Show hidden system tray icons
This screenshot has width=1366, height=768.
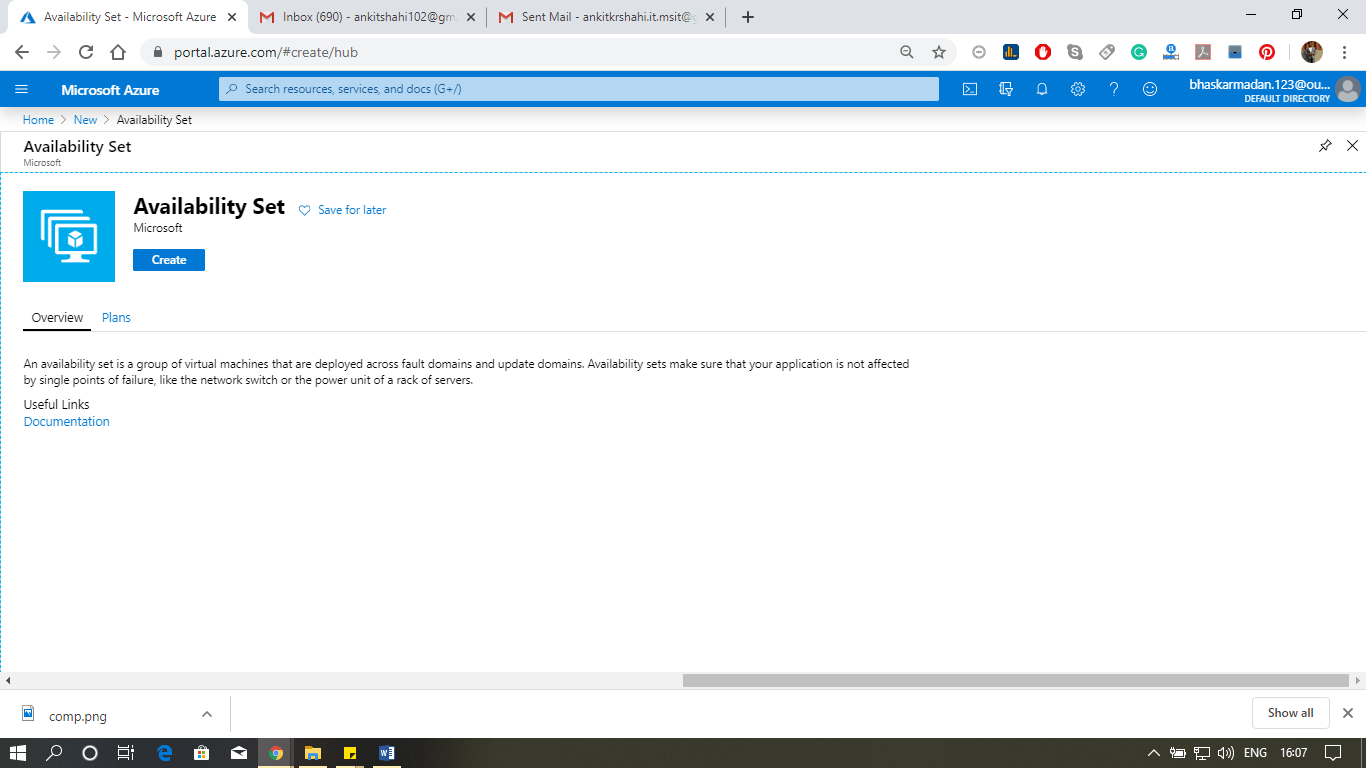point(1153,753)
